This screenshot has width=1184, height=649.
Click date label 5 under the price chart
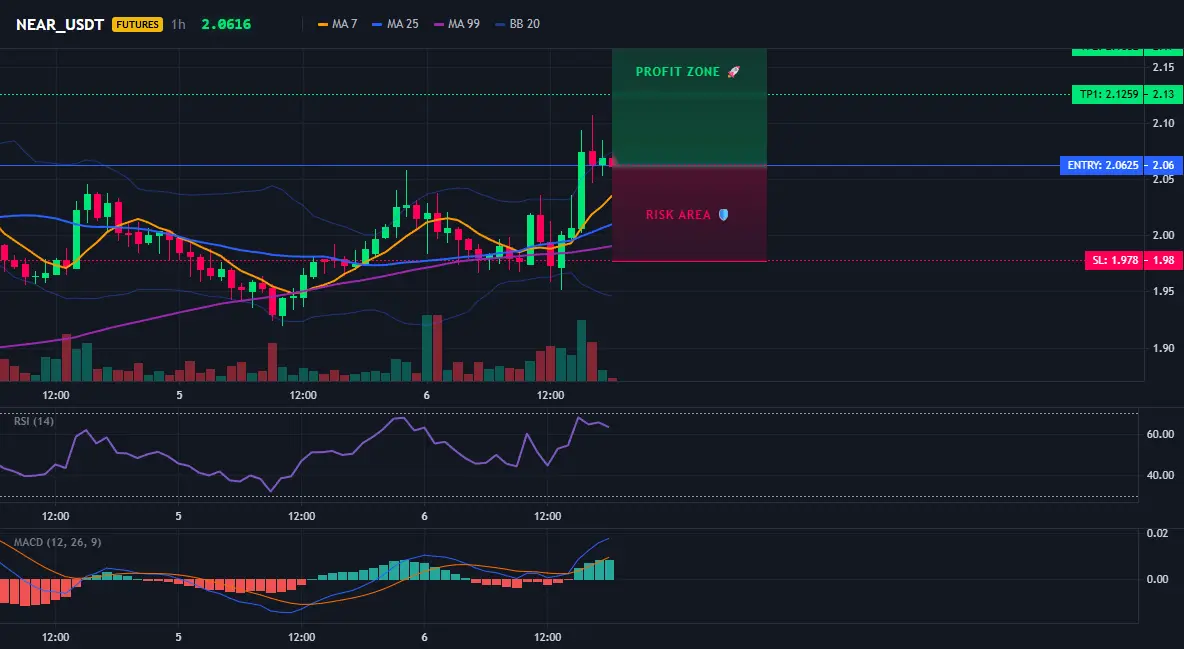click(179, 395)
